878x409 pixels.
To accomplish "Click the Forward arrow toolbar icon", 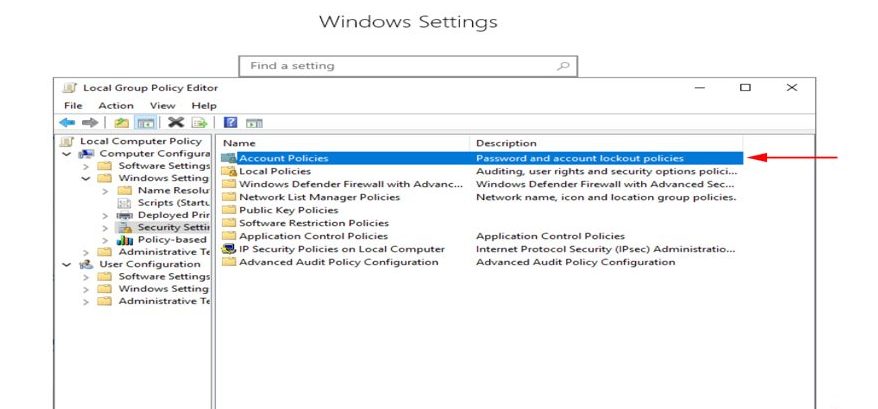I will pyautogui.click(x=90, y=122).
